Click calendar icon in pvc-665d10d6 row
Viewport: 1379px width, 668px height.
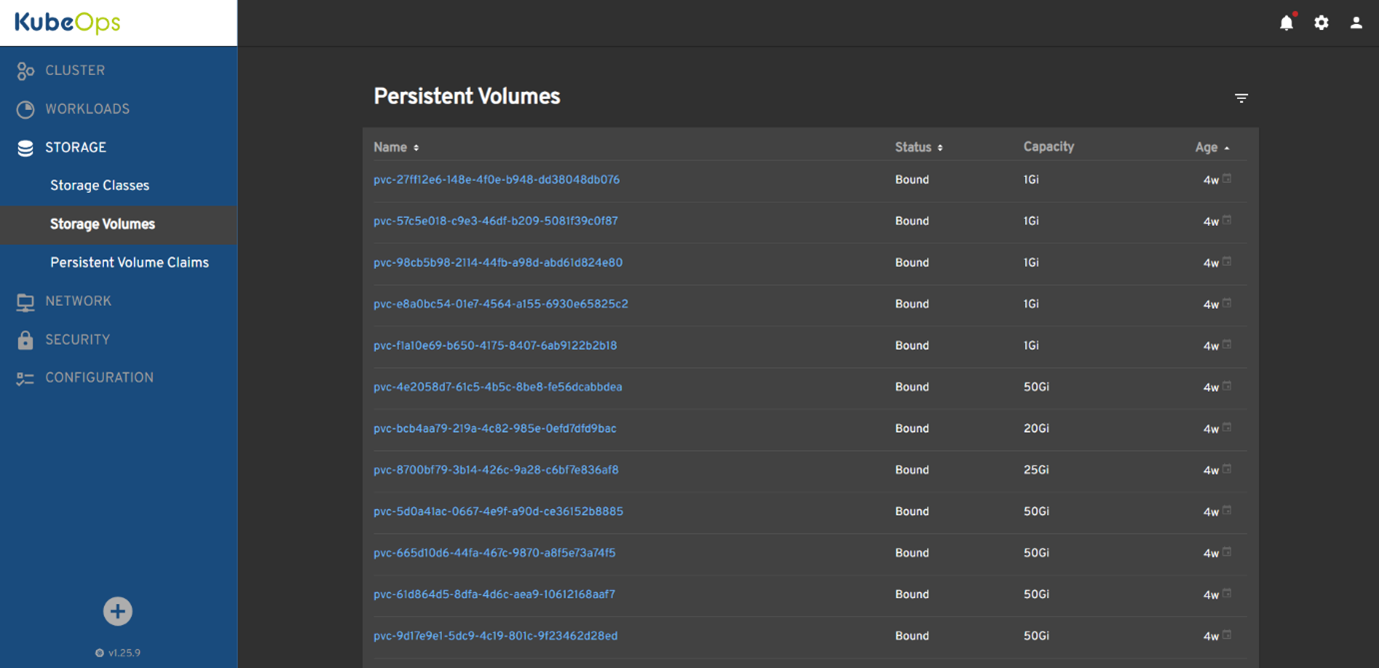pos(1227,552)
